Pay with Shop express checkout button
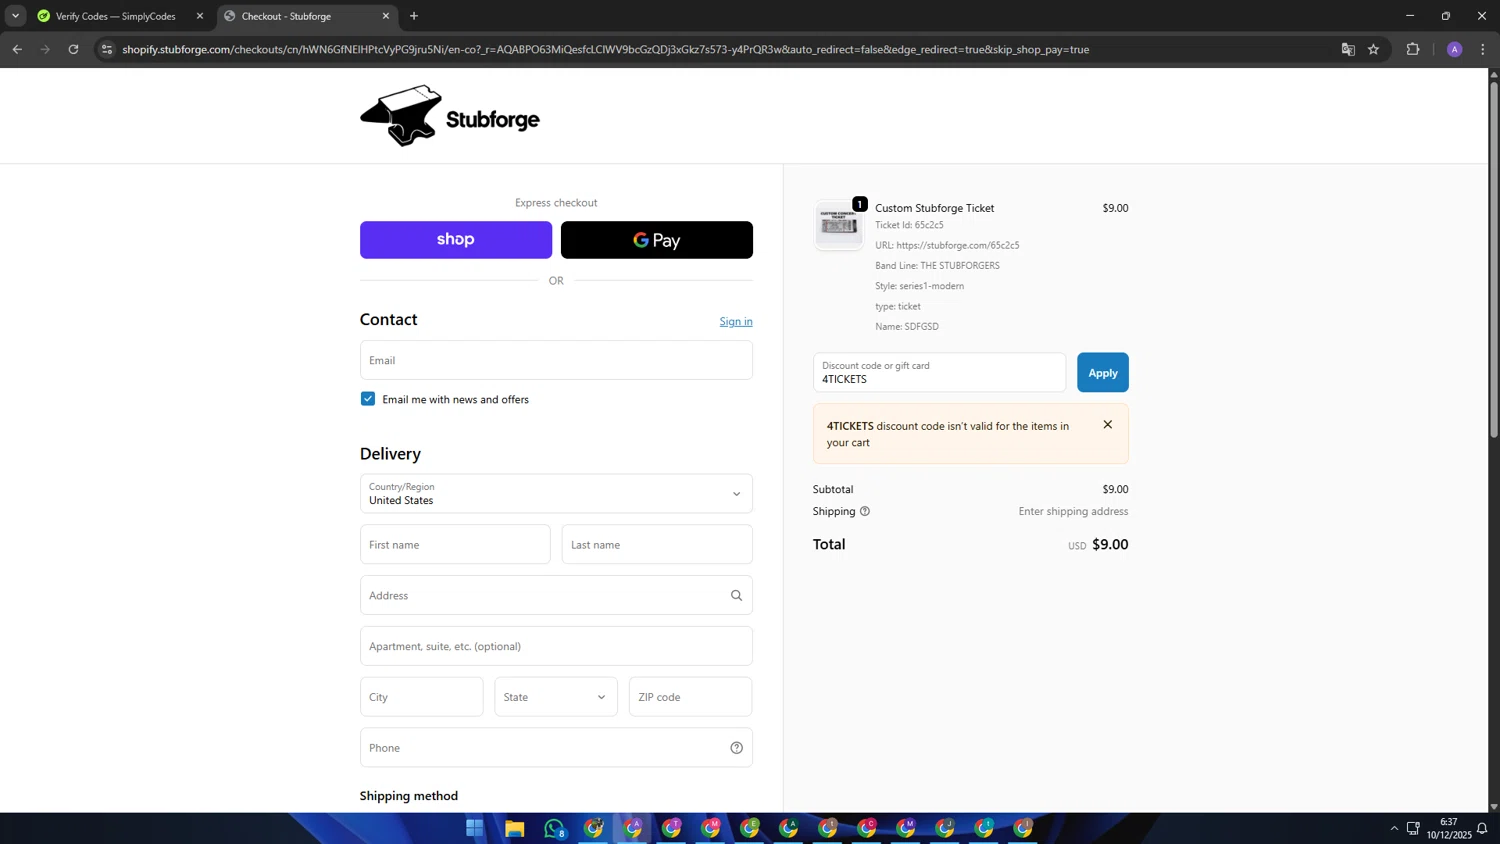 tap(456, 240)
